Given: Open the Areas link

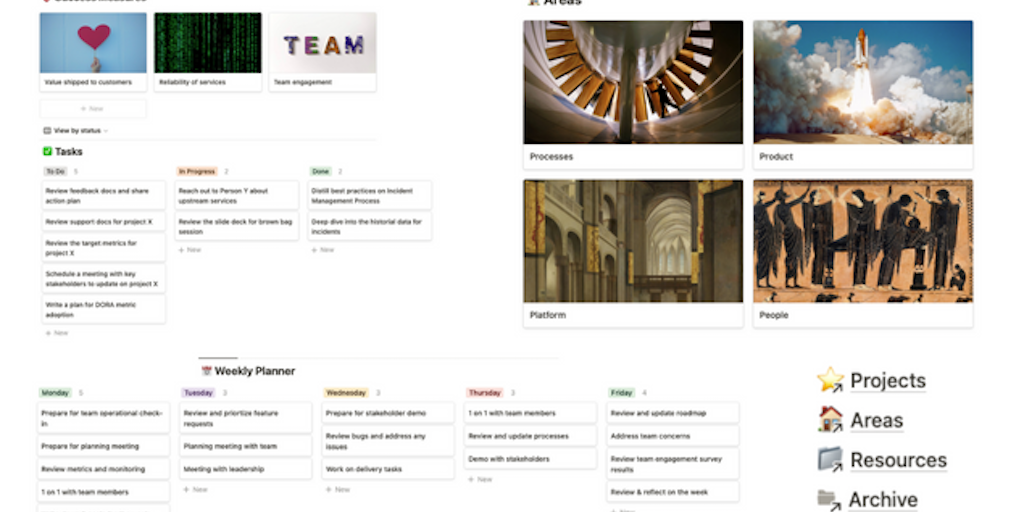Looking at the screenshot, I should tap(876, 421).
